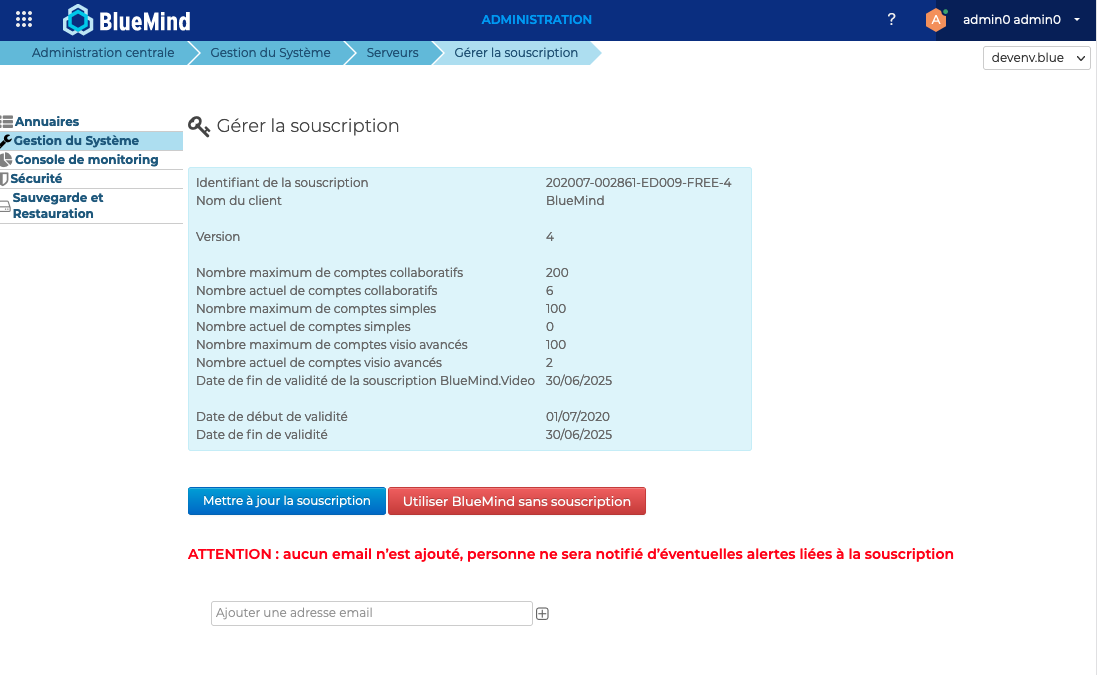
Task: Click the key icon by page title
Action: point(199,127)
